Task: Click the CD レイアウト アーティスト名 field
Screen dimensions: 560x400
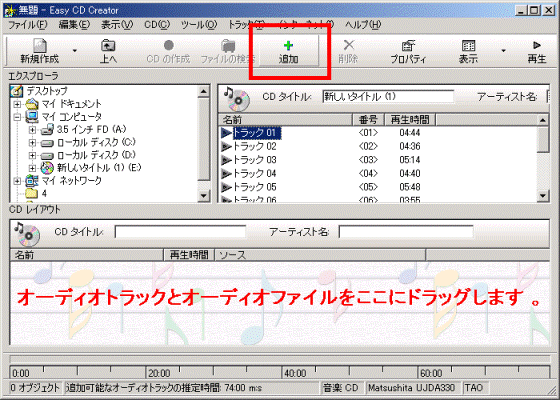Action: pos(406,232)
